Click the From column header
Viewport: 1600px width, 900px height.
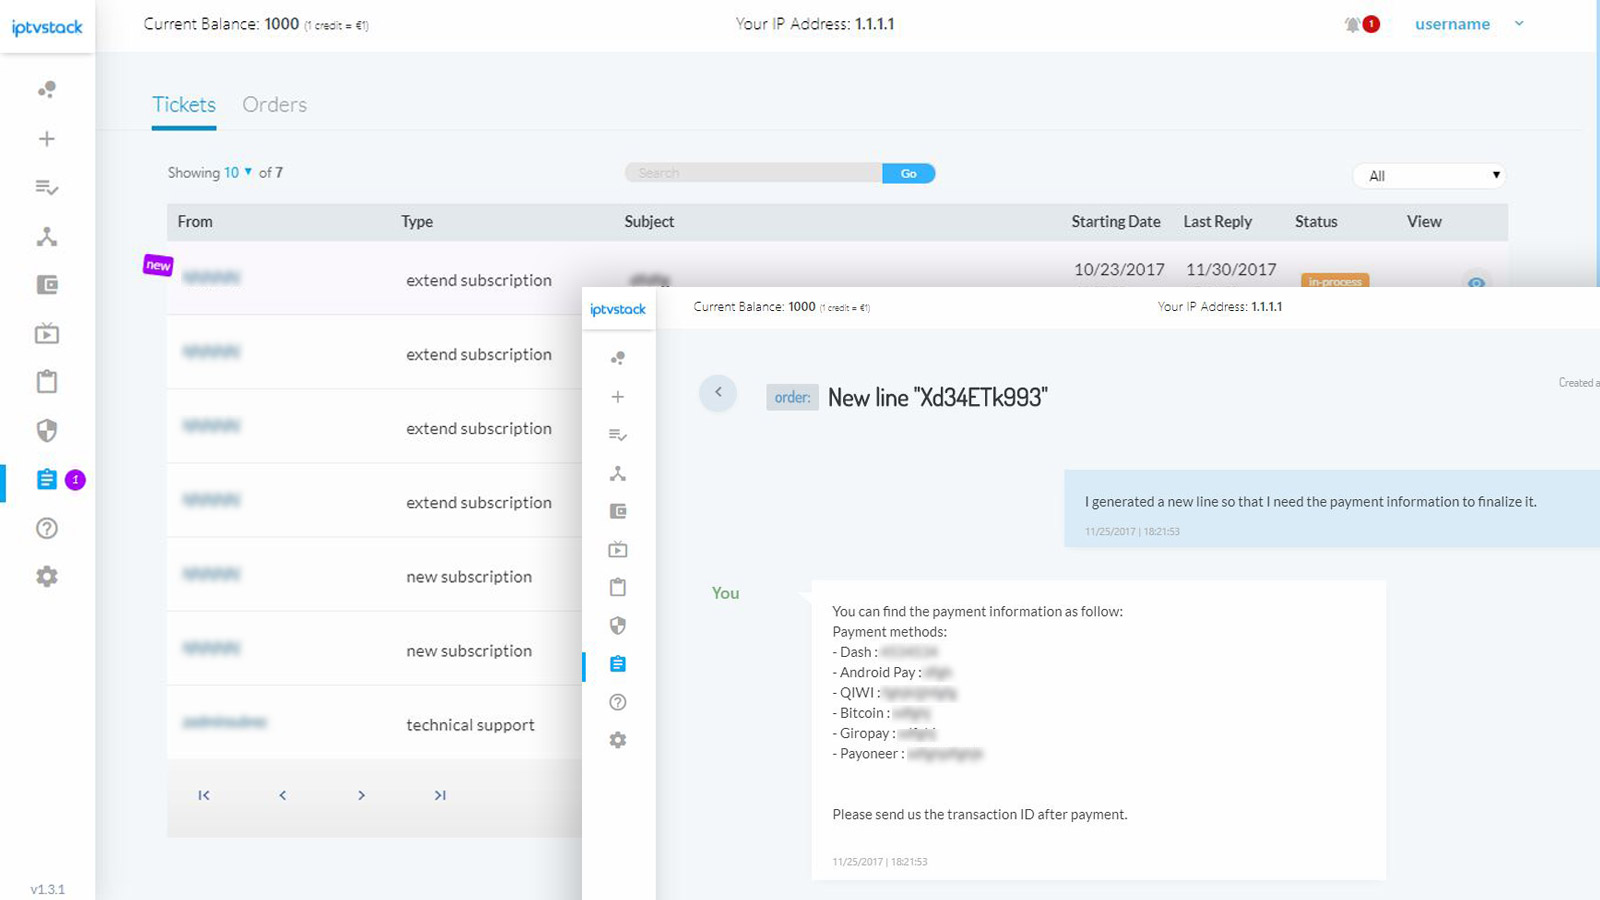(195, 222)
